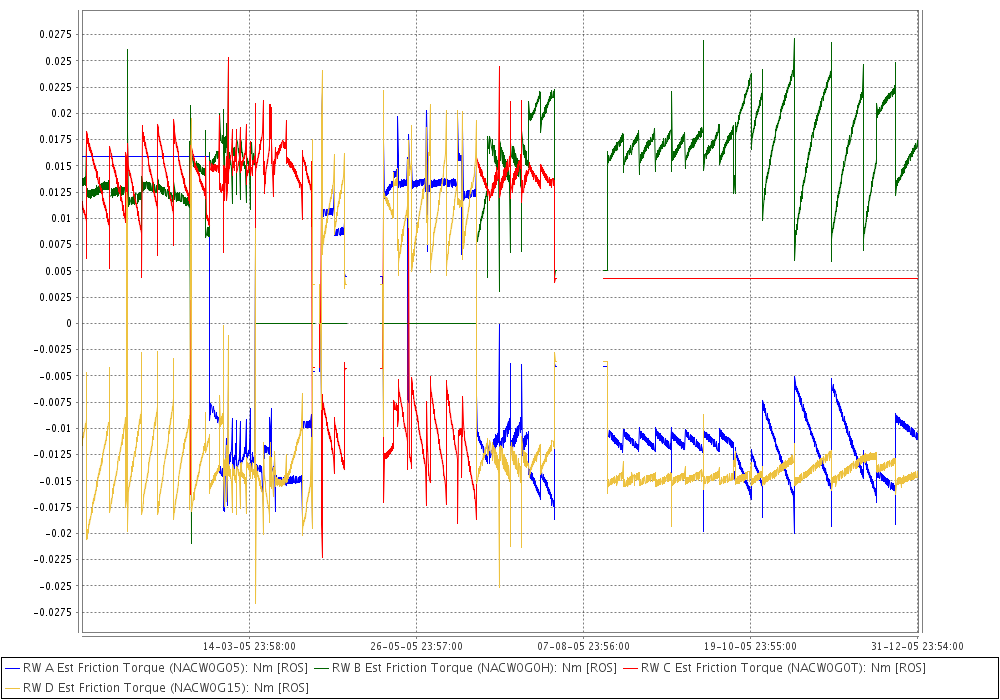Click the 26-05-05 23:57:00 time axis label
The image size is (1000, 700).
tap(416, 646)
